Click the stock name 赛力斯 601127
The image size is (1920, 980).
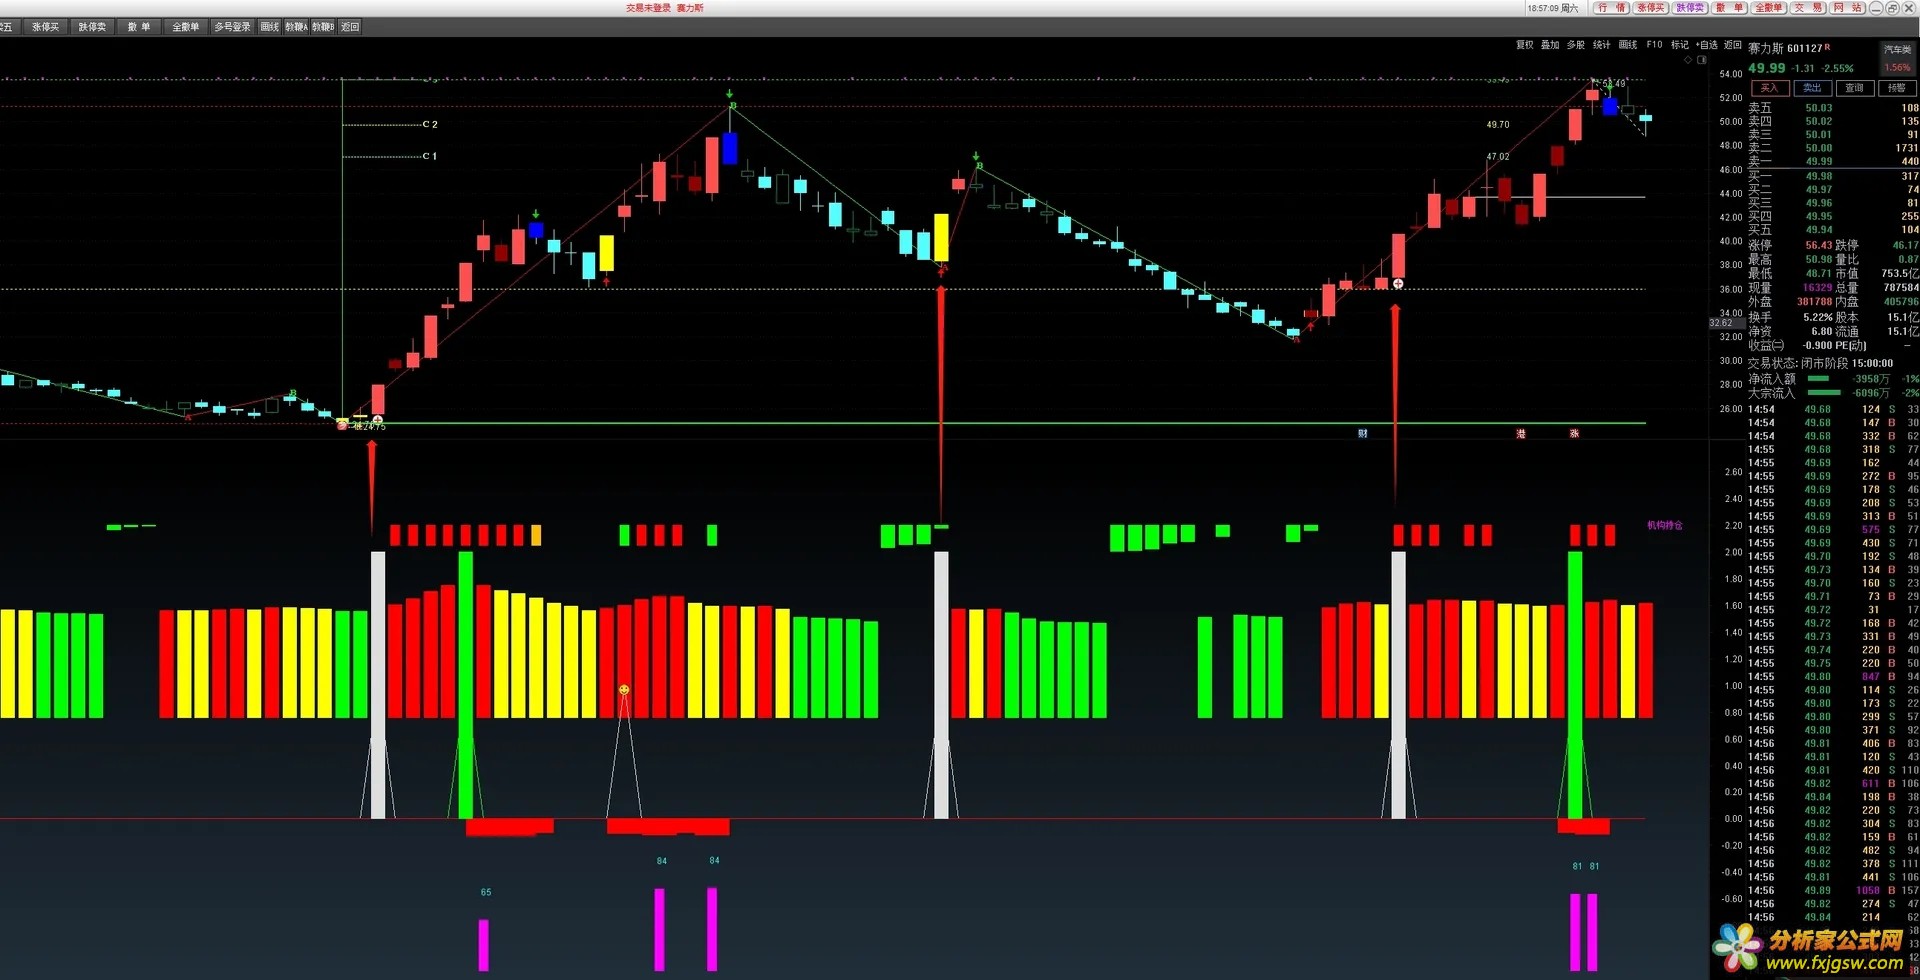(1785, 48)
